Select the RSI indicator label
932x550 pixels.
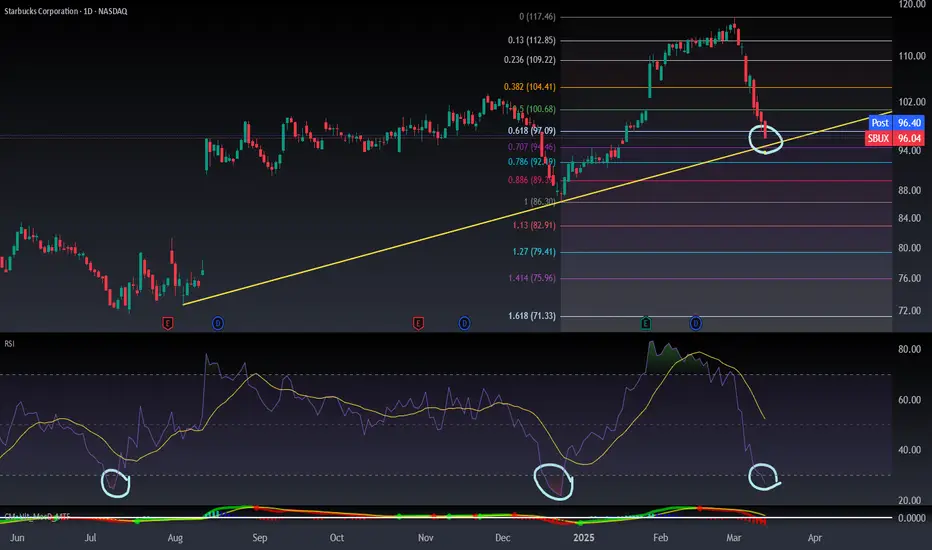click(x=10, y=344)
